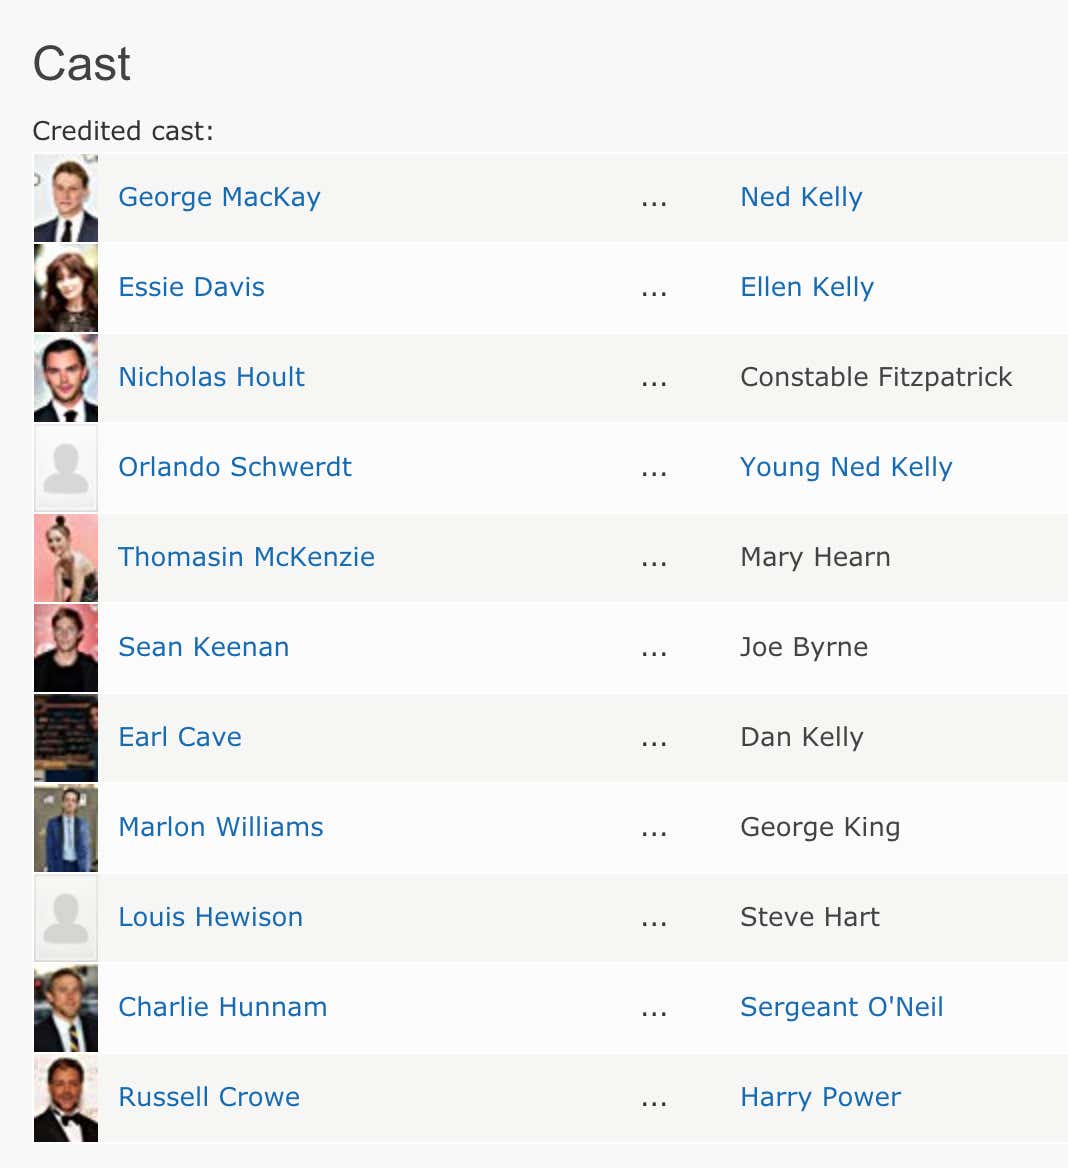The width and height of the screenshot is (1068, 1168).
Task: Open the Nicholas Hoult actor page
Action: coord(211,377)
